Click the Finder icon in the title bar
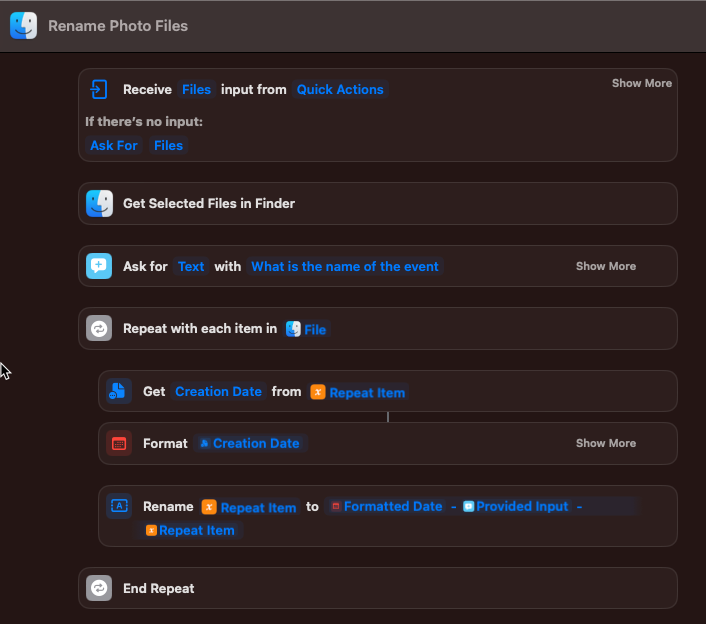The width and height of the screenshot is (706, 624). [x=23, y=26]
